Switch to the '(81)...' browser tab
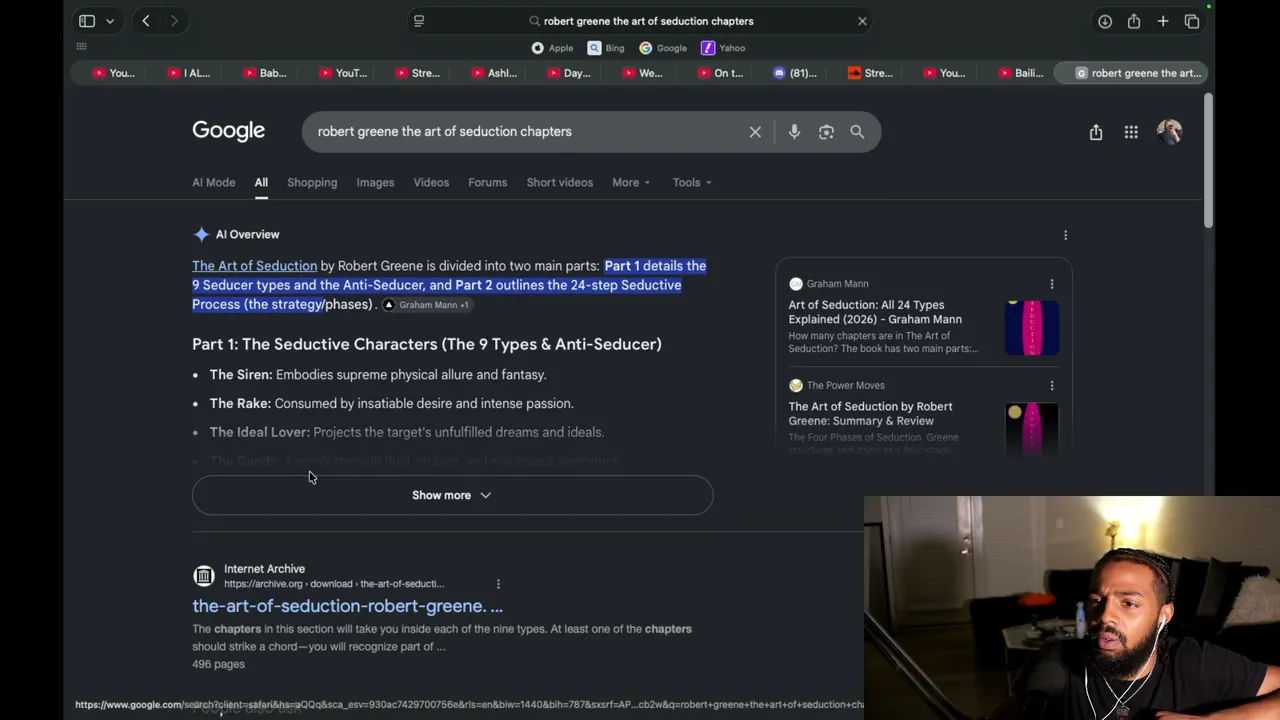 tap(795, 73)
